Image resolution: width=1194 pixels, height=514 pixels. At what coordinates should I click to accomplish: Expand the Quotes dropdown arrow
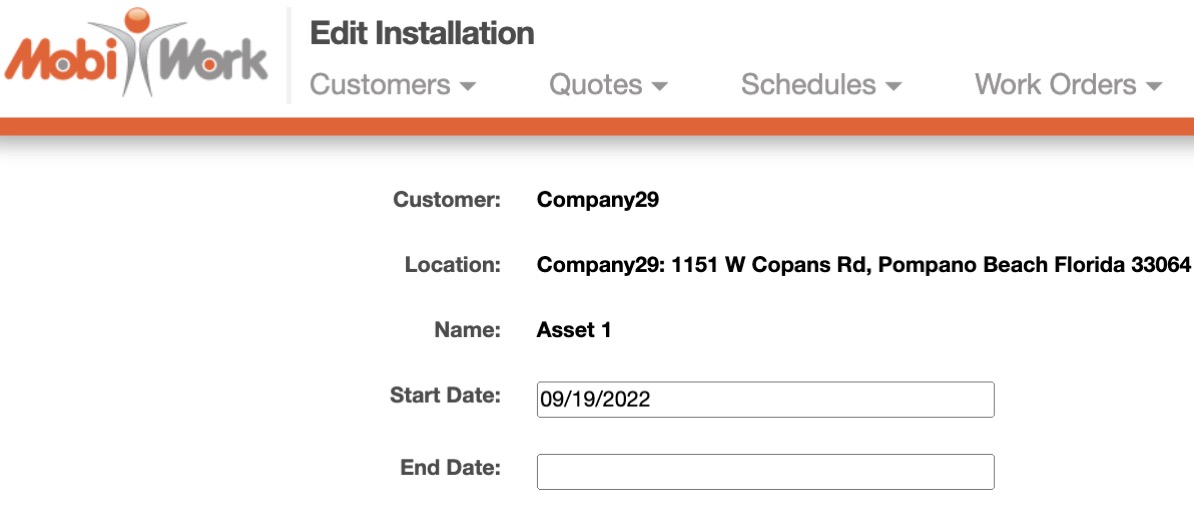coord(659,87)
